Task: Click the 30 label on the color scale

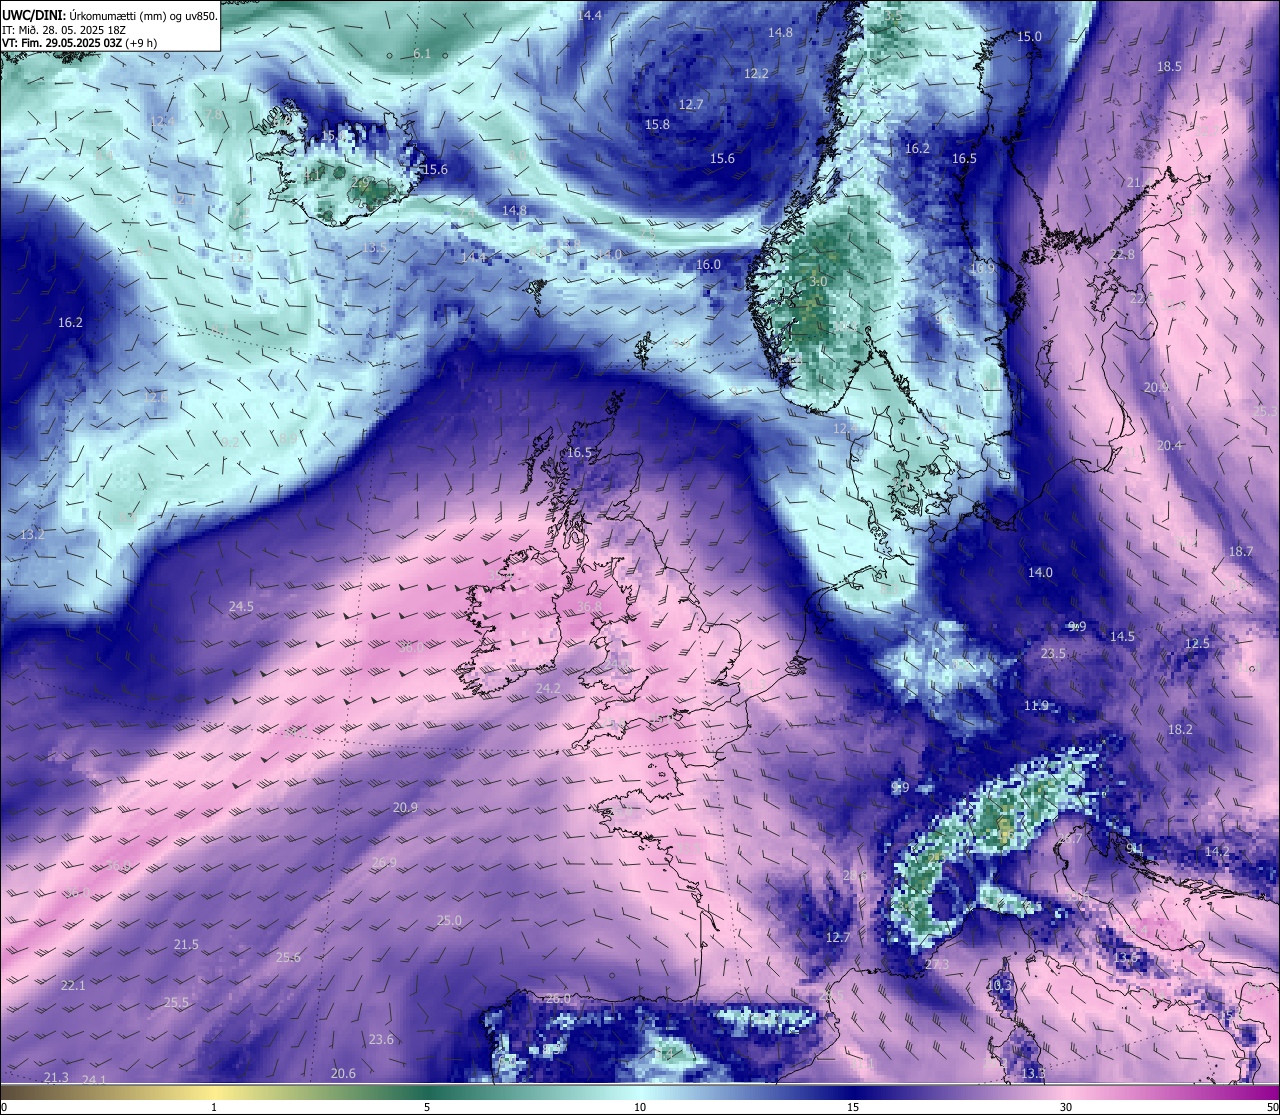Action: click(1066, 1107)
